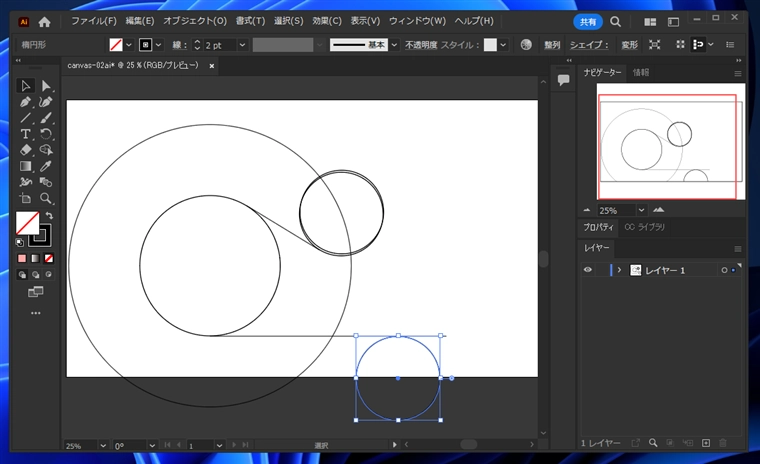Image resolution: width=760 pixels, height=464 pixels.
Task: Open the Switch Workspace icon
Action: coord(673,22)
